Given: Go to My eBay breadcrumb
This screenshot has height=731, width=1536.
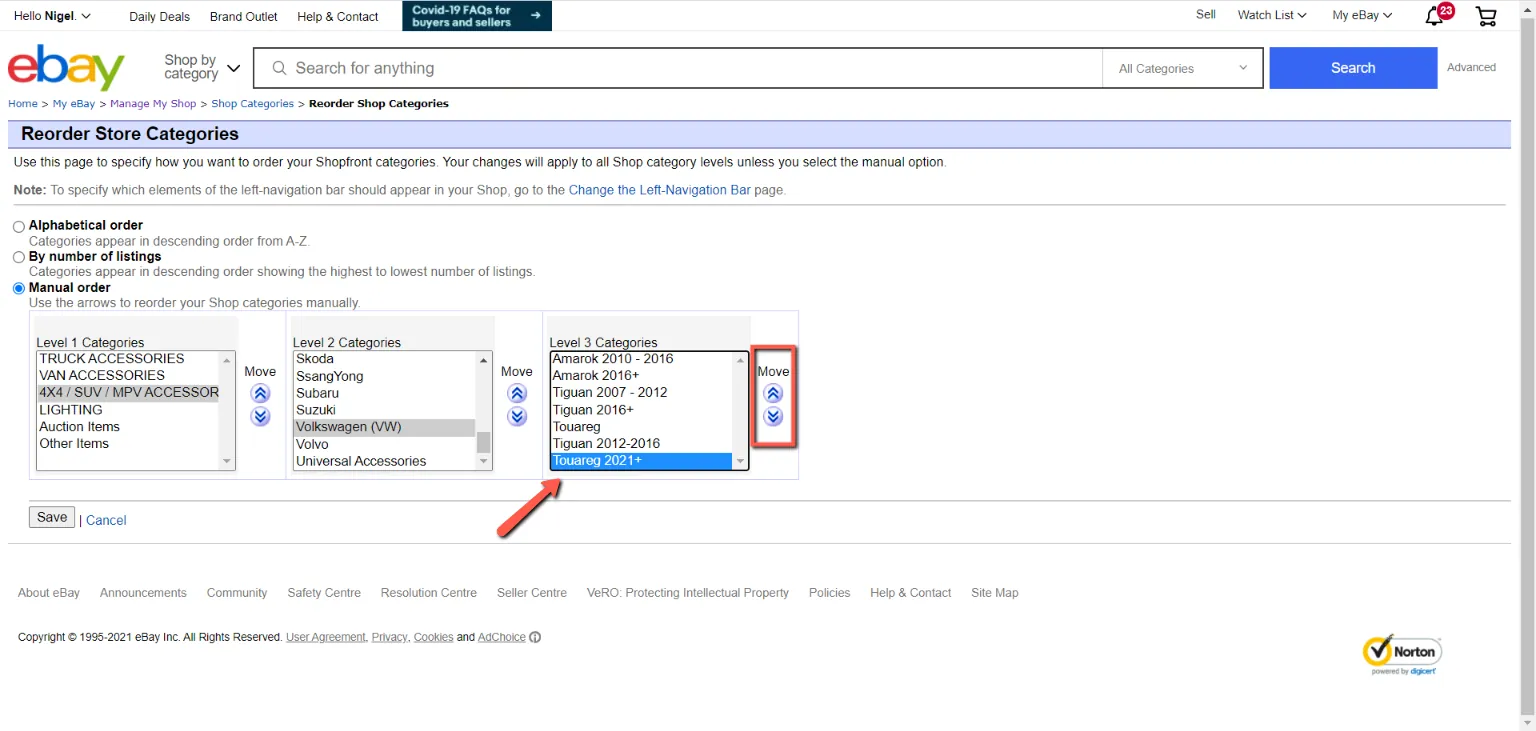Looking at the screenshot, I should pyautogui.click(x=74, y=104).
